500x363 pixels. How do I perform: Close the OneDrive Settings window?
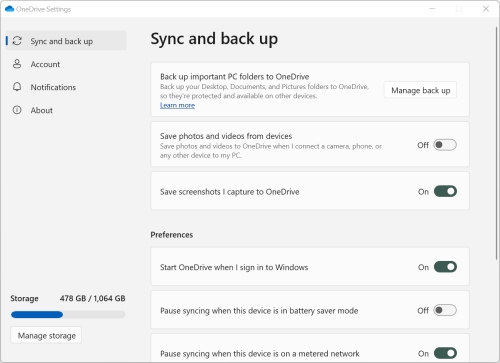coord(486,9)
